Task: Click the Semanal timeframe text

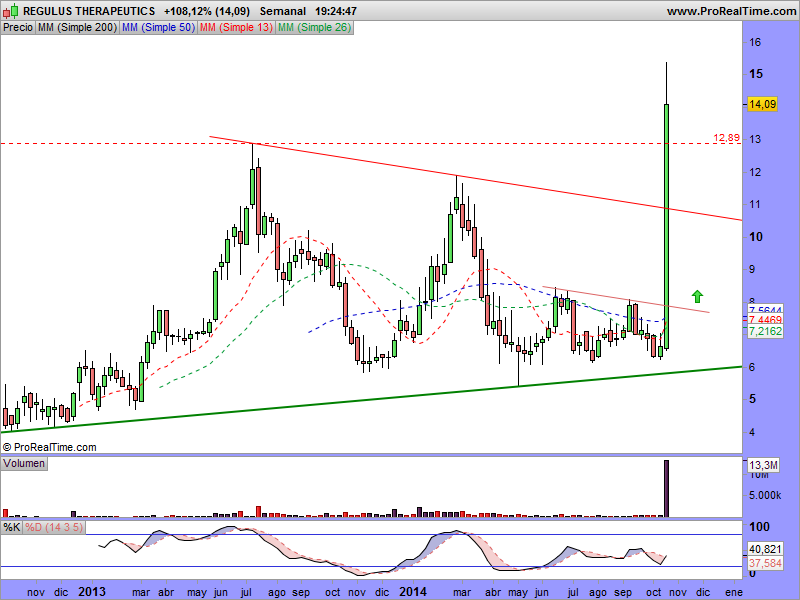Action: pyautogui.click(x=283, y=11)
